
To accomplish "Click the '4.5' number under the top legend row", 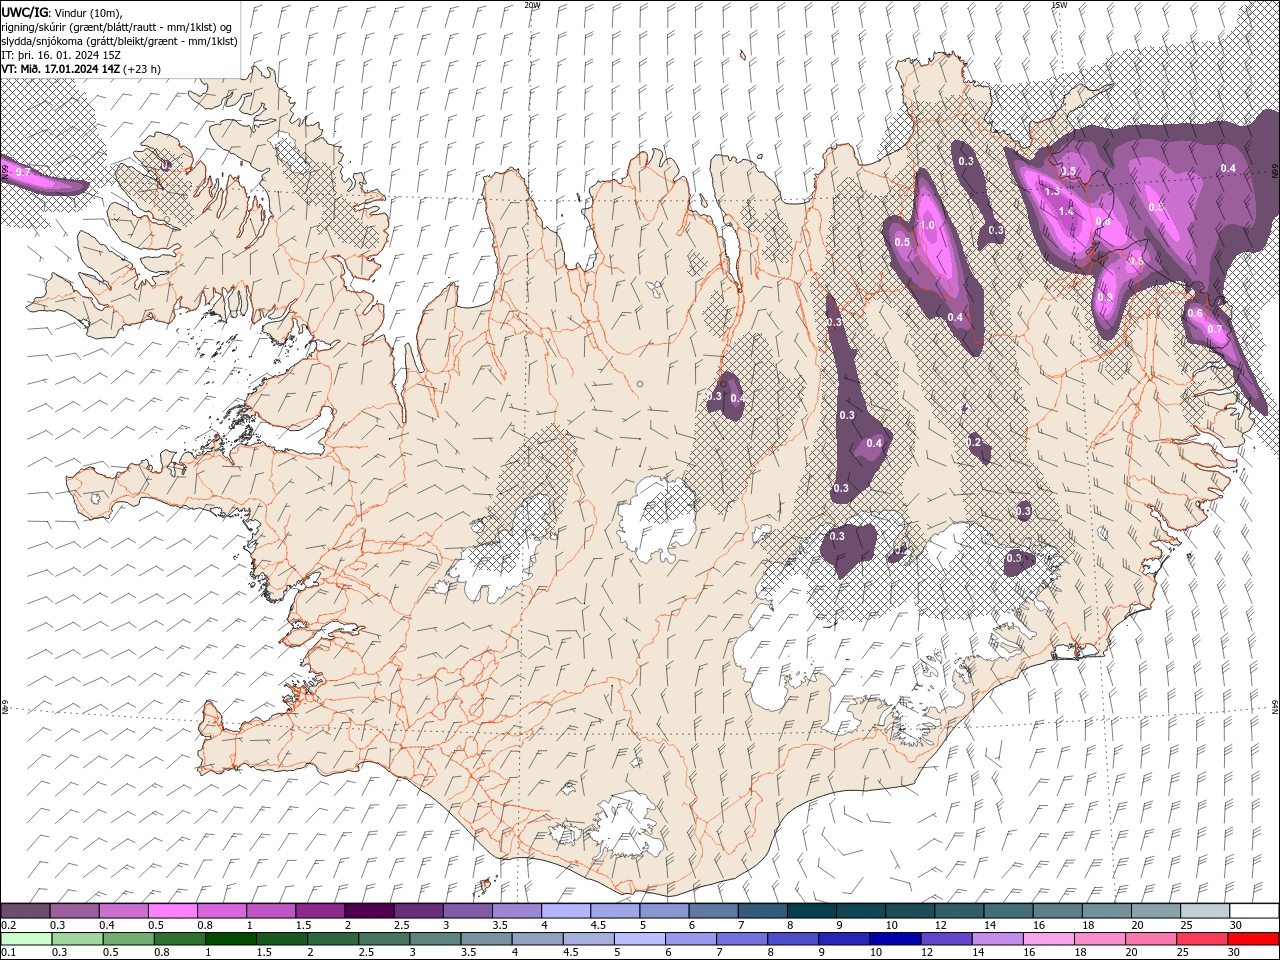I will (598, 925).
